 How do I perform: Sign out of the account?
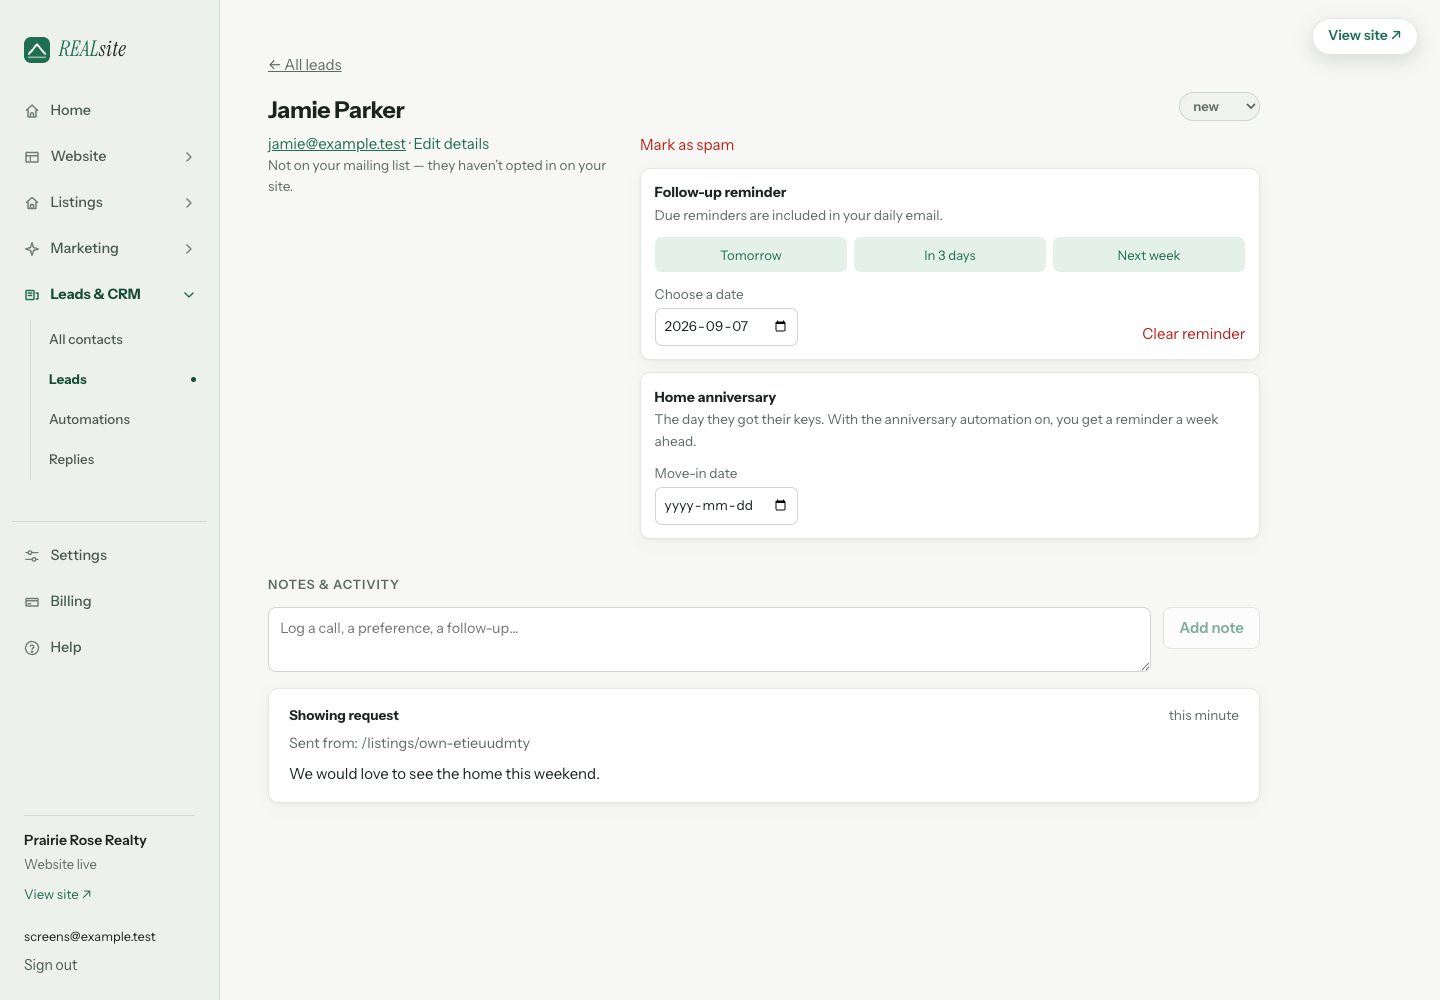click(x=51, y=966)
